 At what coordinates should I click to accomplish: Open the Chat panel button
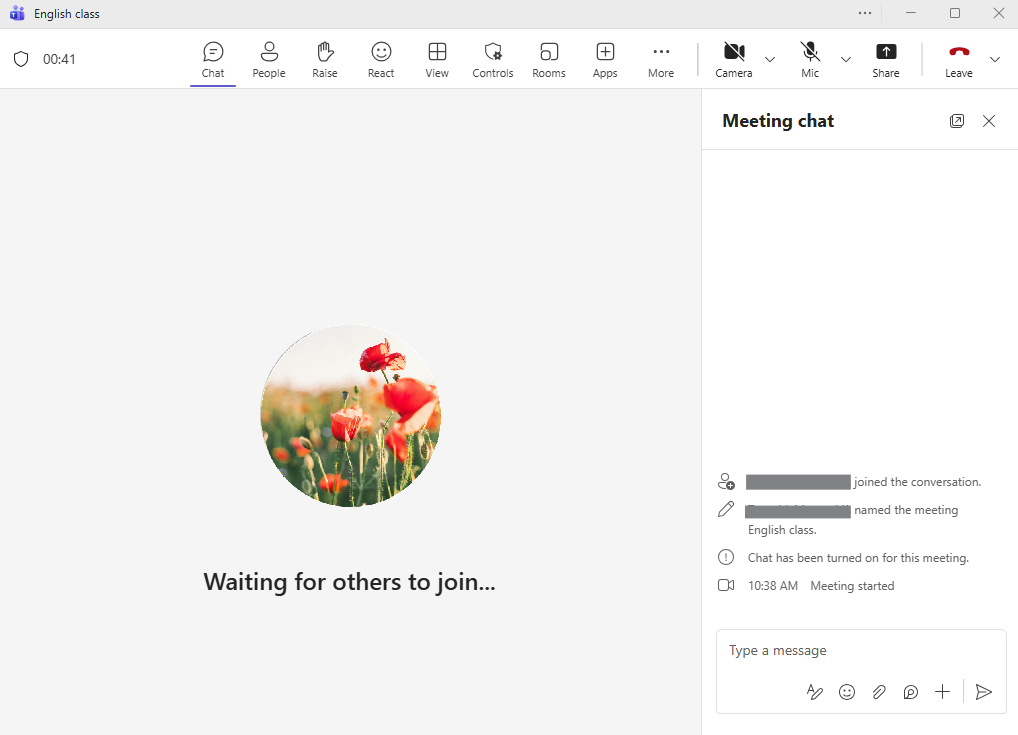coord(213,60)
